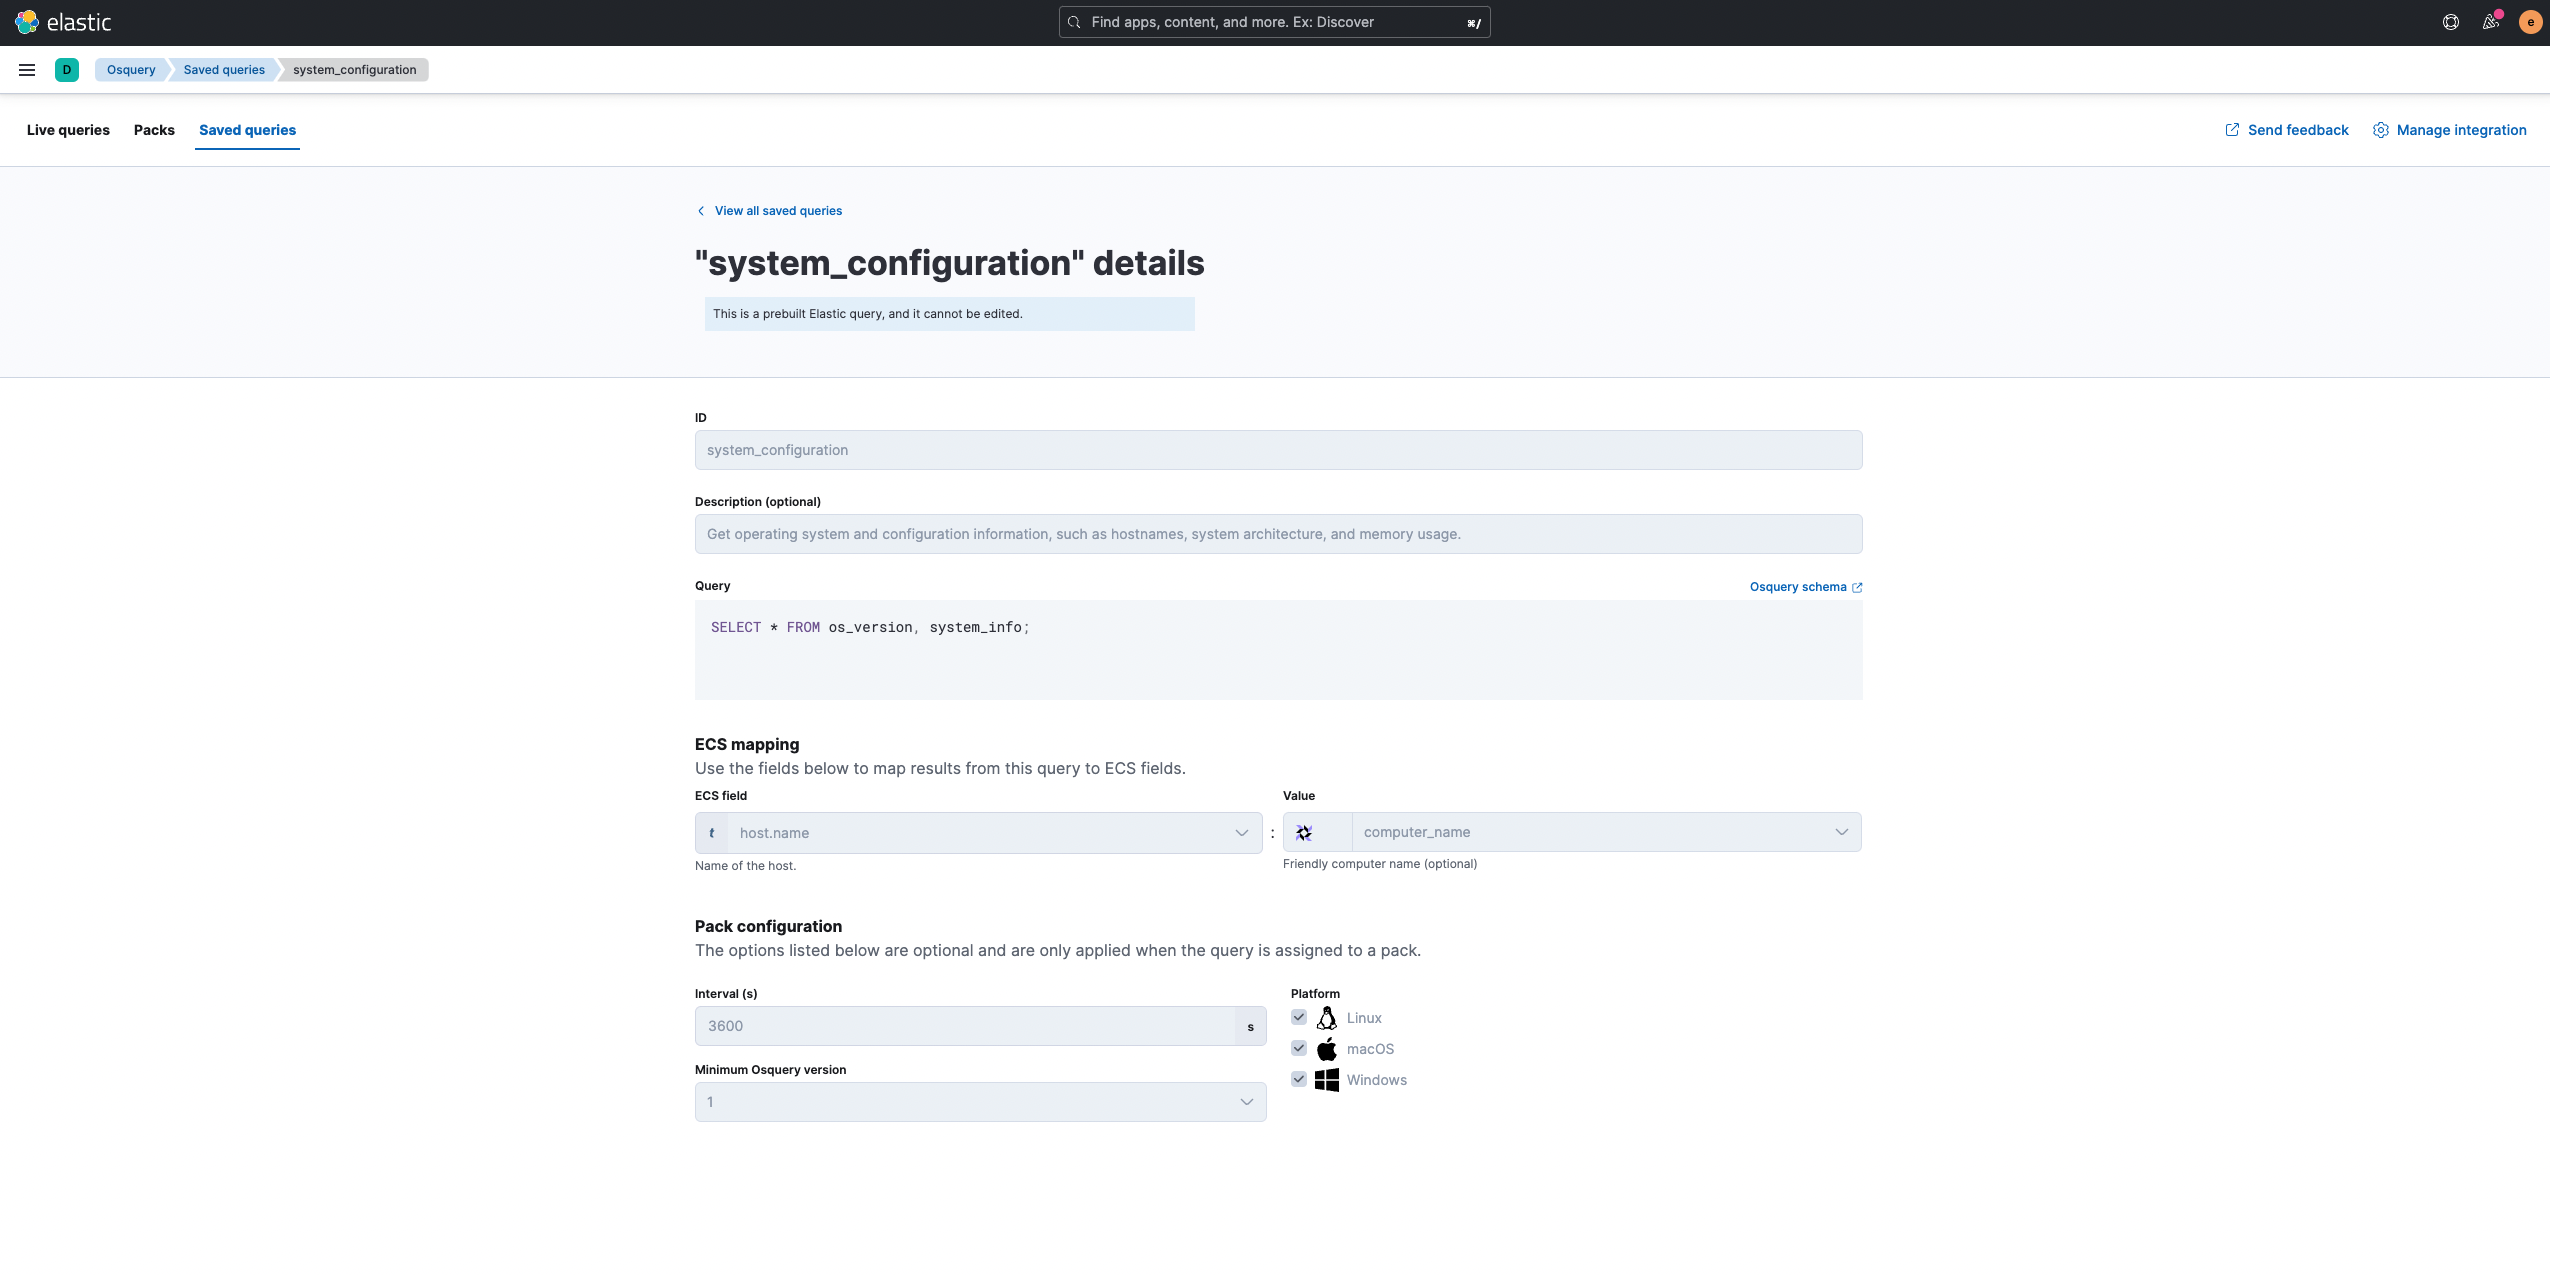Open the user profile avatar menu
2550x1275 pixels.
pyautogui.click(x=2530, y=22)
